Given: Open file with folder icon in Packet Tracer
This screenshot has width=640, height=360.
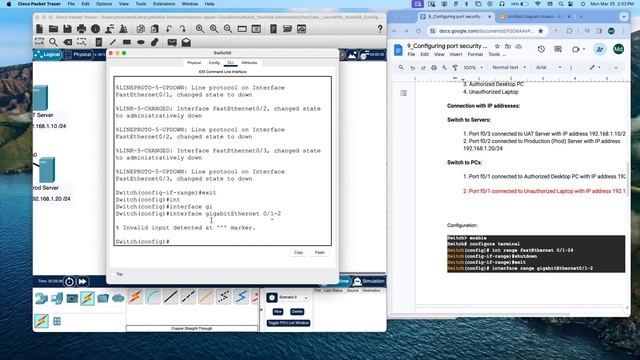Looking at the screenshot, I should point(53,29).
